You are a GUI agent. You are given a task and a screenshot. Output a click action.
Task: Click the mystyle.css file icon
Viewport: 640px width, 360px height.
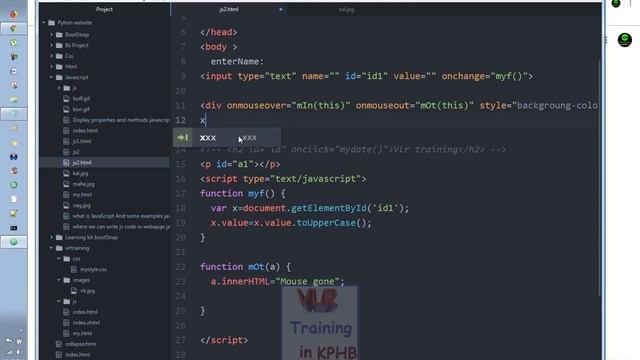tap(74, 269)
